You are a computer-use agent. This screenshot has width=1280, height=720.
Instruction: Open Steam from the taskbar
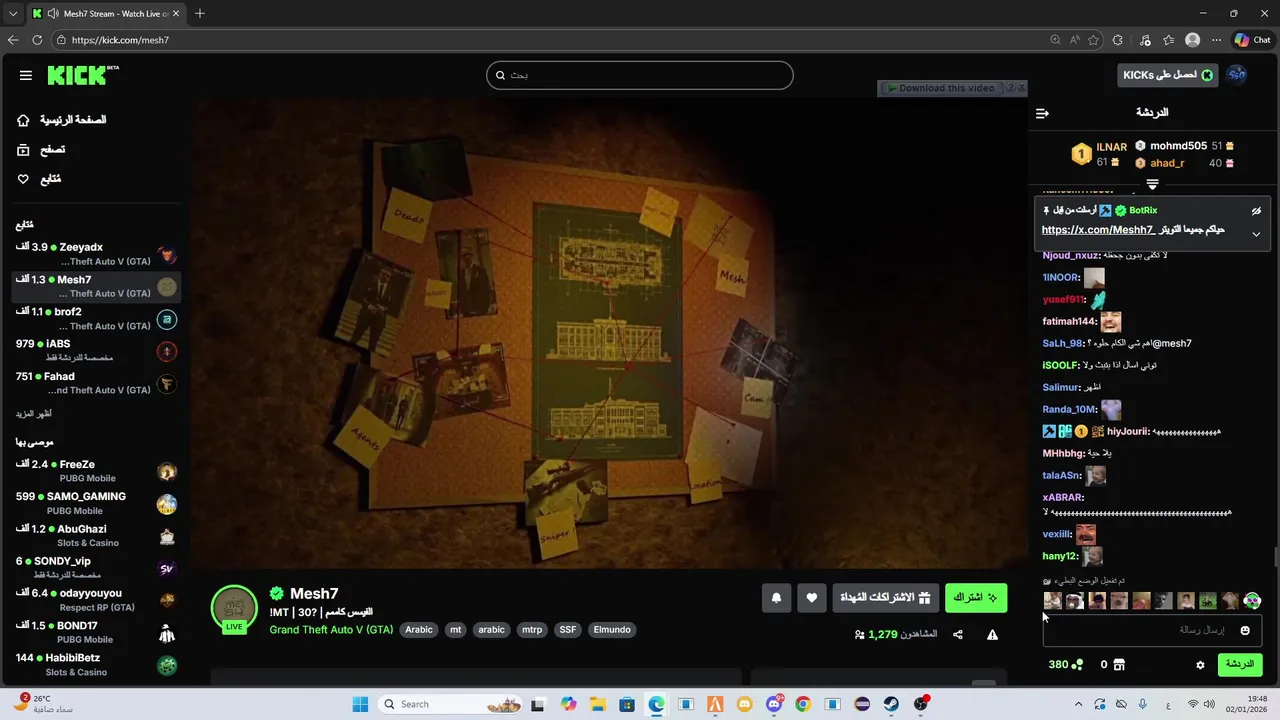pyautogui.click(x=892, y=704)
